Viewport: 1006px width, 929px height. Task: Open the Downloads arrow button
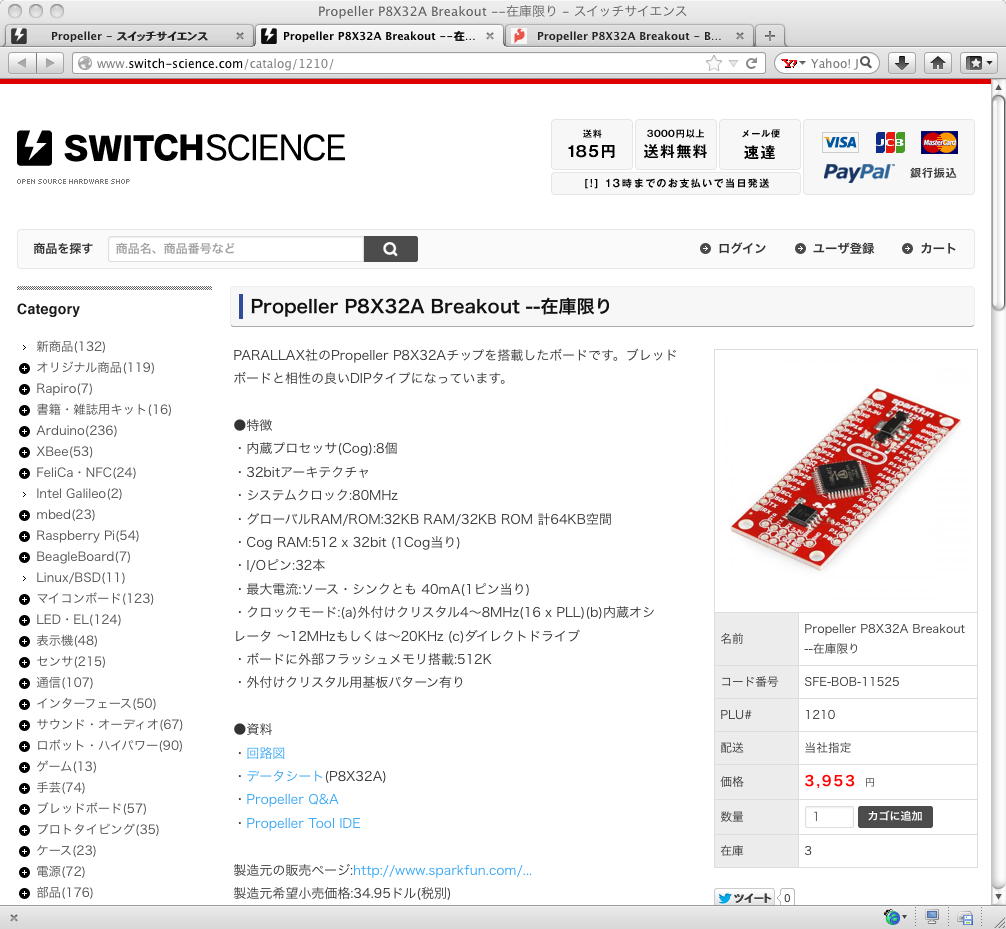point(901,63)
